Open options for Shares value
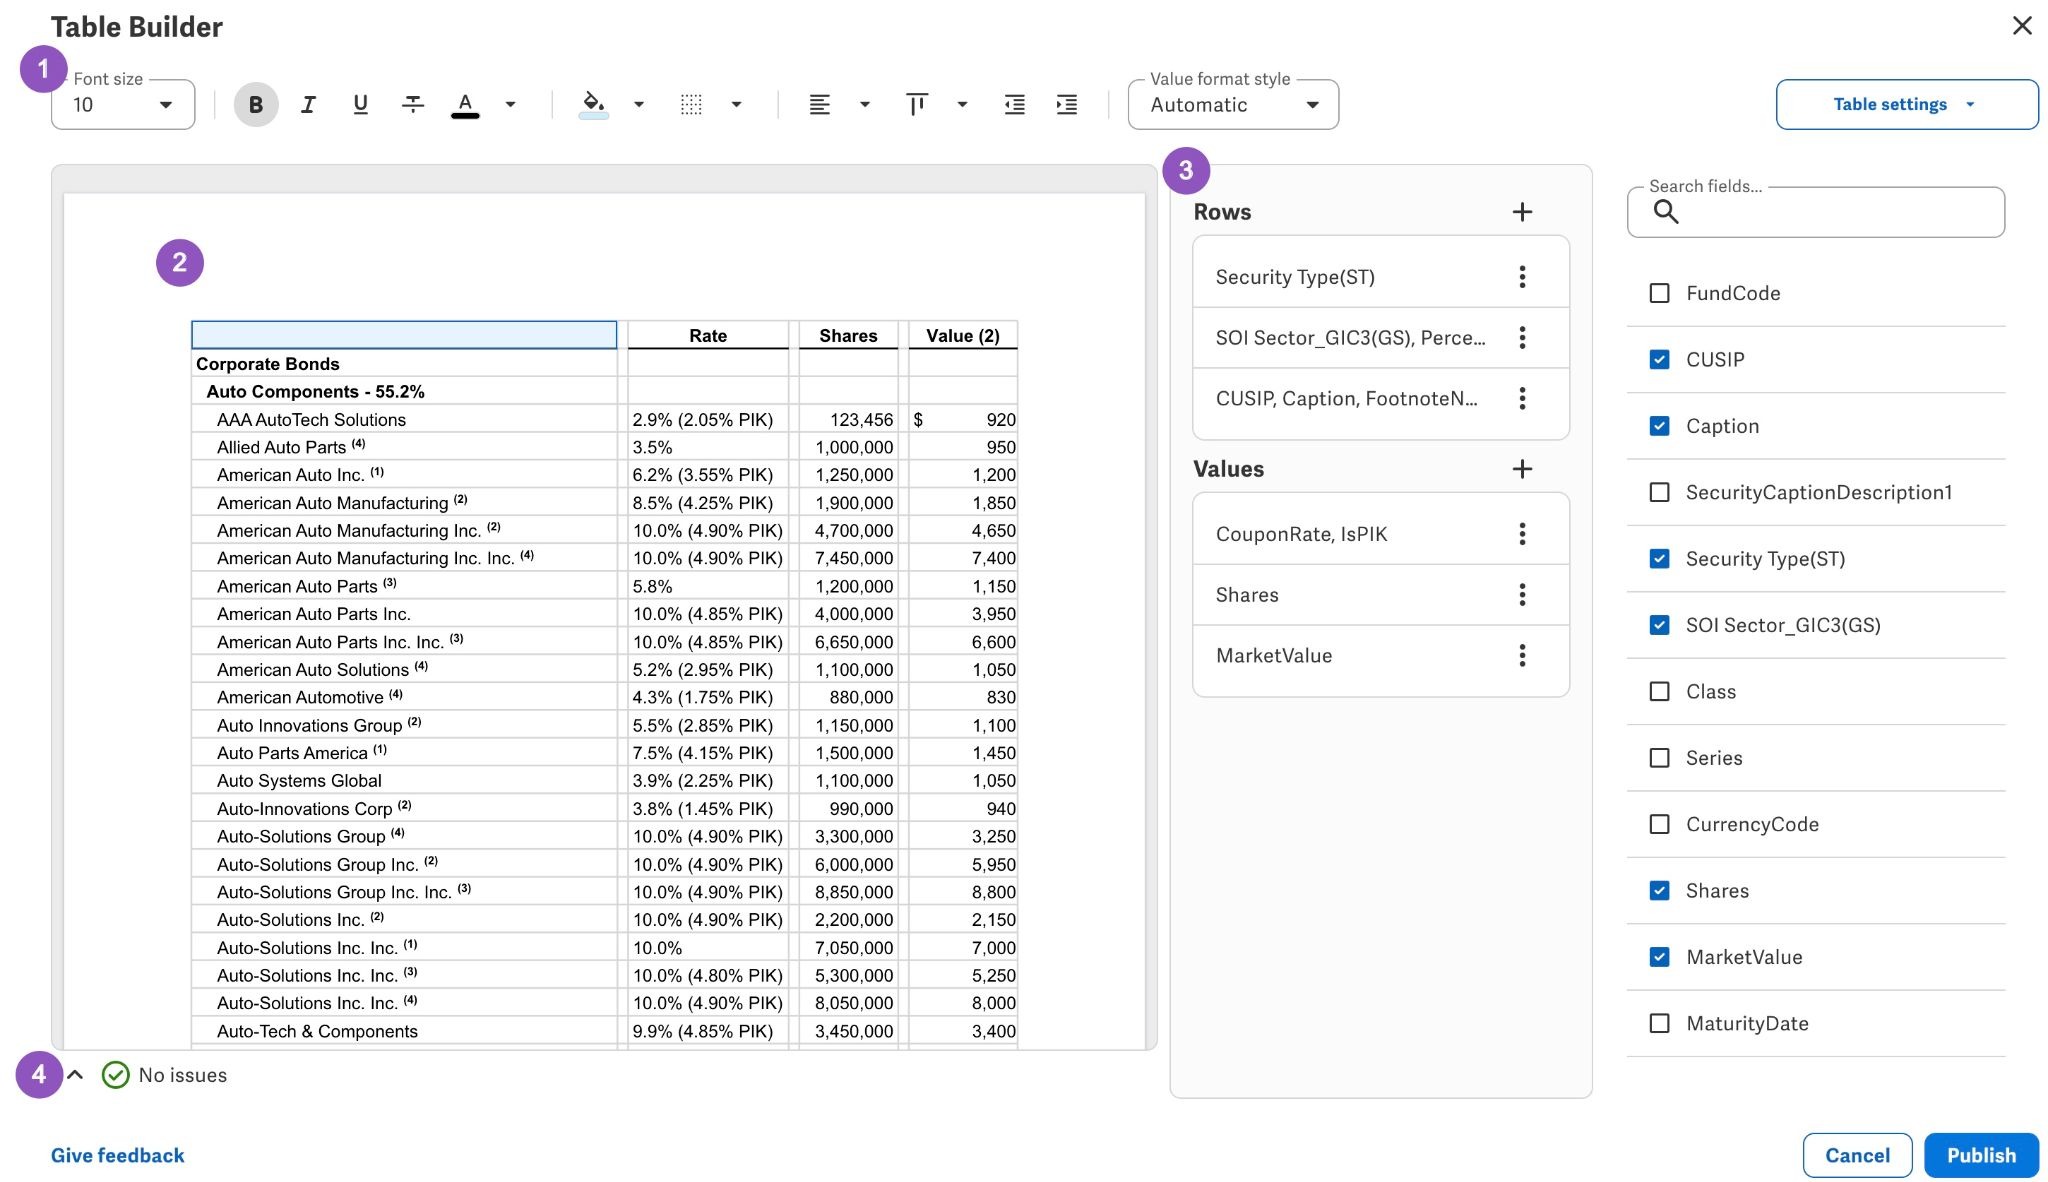The height and width of the screenshot is (1182, 2048). click(1522, 595)
